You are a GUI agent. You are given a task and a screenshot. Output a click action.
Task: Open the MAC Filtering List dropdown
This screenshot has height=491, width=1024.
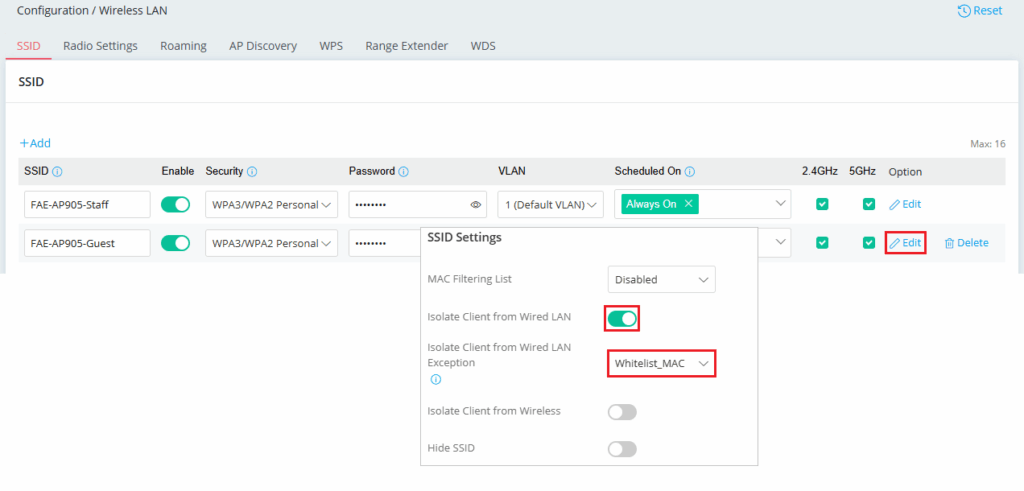[661, 280]
